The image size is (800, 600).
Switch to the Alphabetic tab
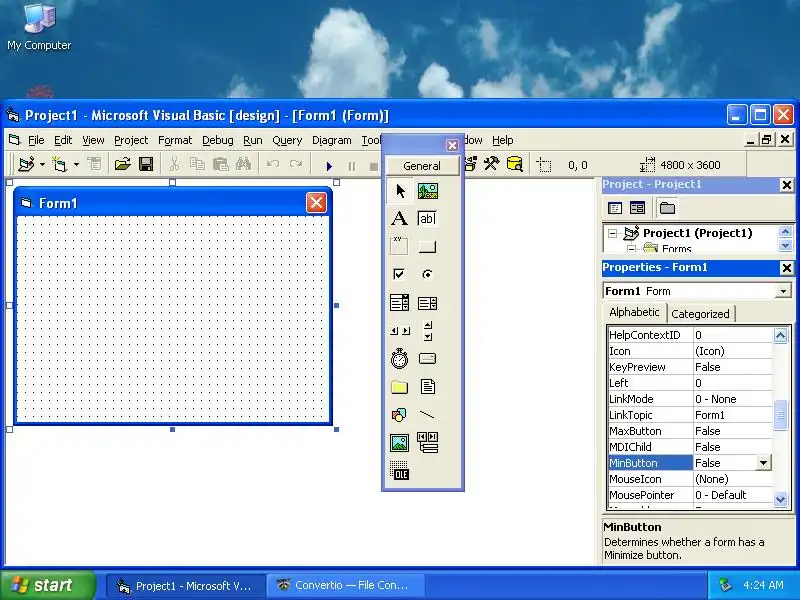pyautogui.click(x=634, y=312)
